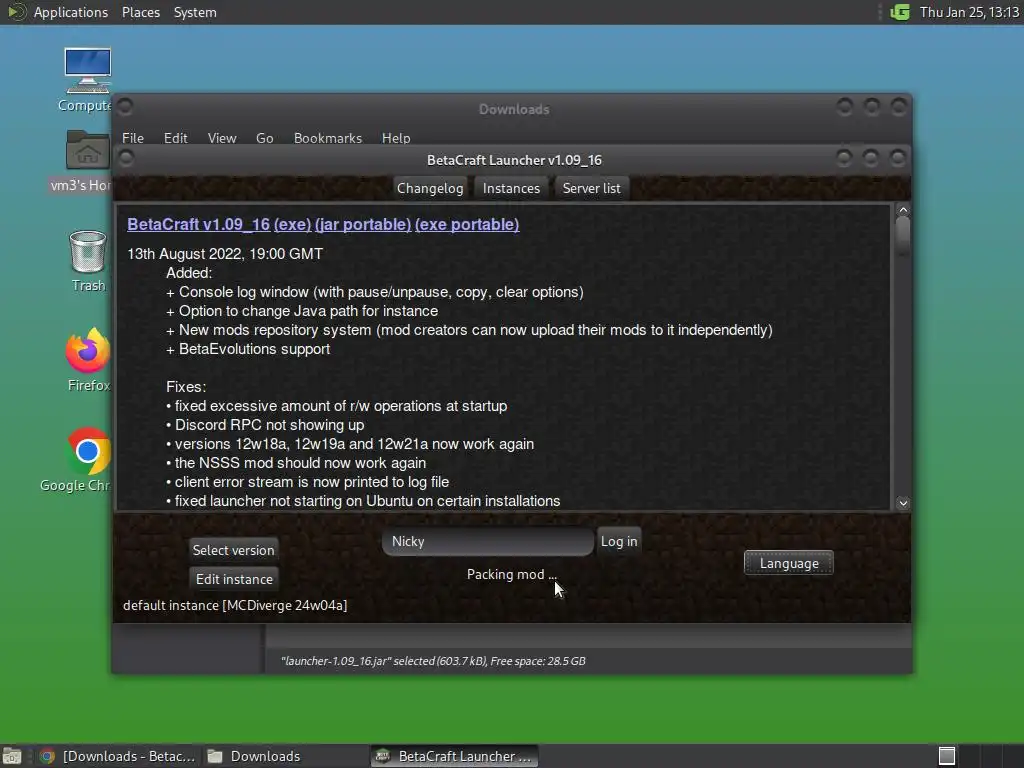Image resolution: width=1024 pixels, height=768 pixels.
Task: Open vm3's Home folder icon
Action: pyautogui.click(x=87, y=161)
